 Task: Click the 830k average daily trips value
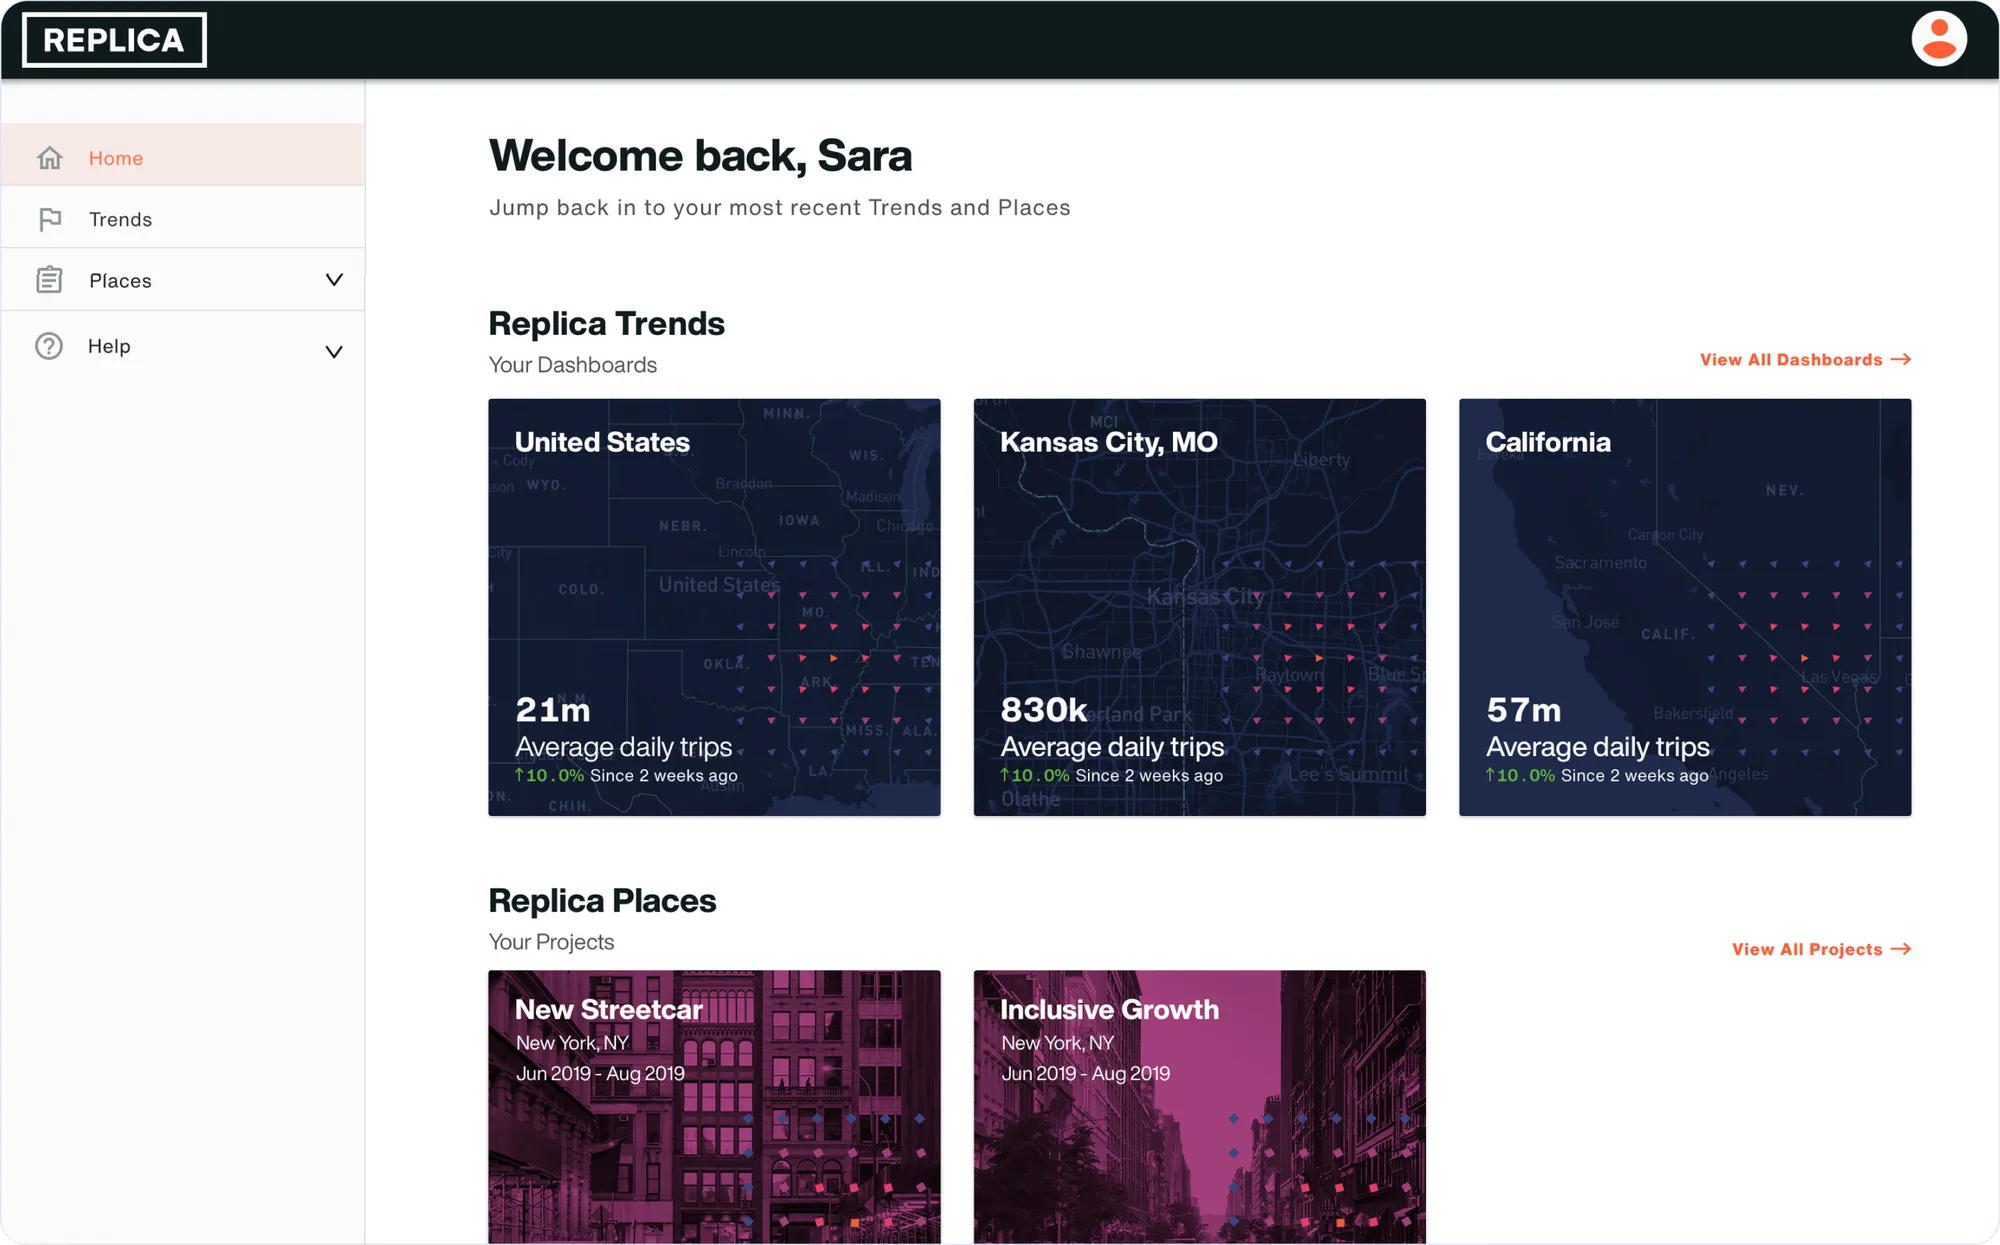pyautogui.click(x=1043, y=710)
